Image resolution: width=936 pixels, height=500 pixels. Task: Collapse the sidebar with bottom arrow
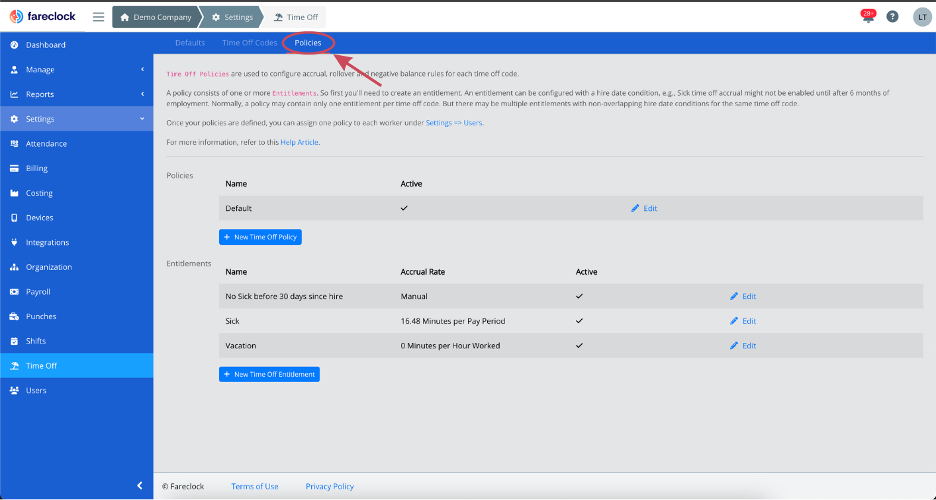point(140,486)
